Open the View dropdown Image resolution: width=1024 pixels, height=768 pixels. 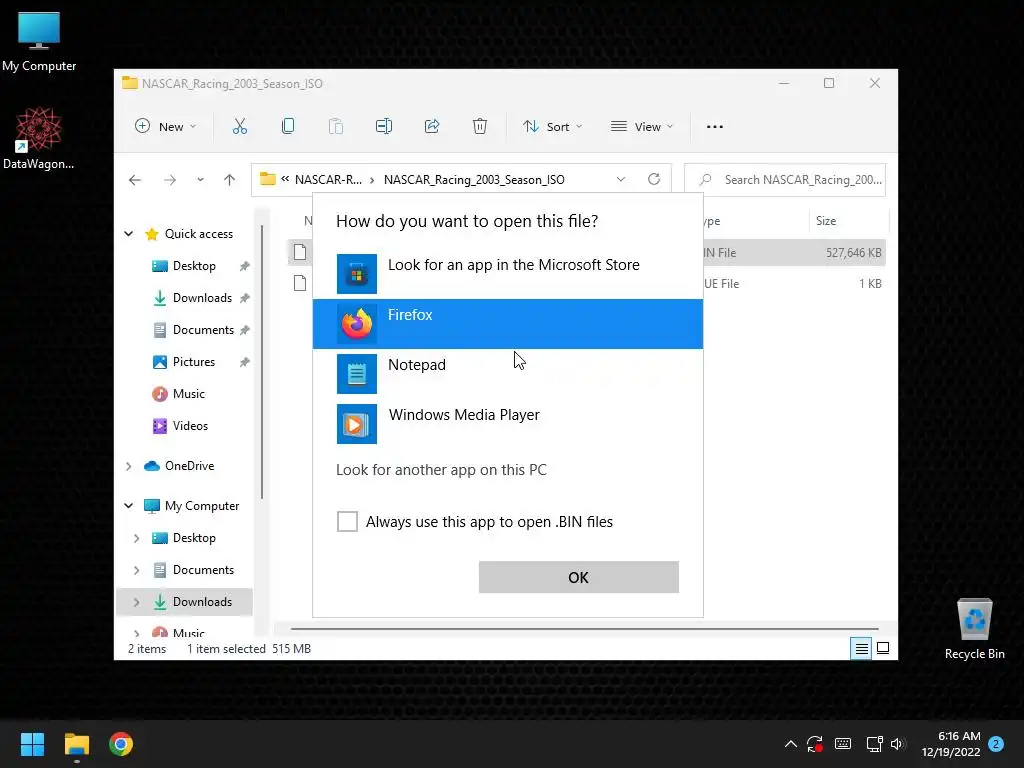(x=641, y=127)
